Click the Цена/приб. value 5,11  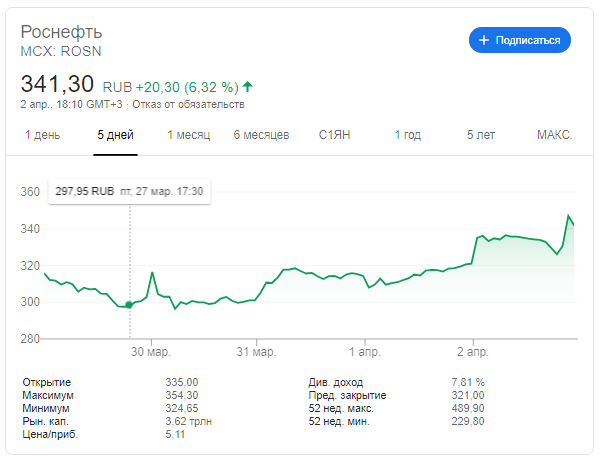(x=175, y=434)
